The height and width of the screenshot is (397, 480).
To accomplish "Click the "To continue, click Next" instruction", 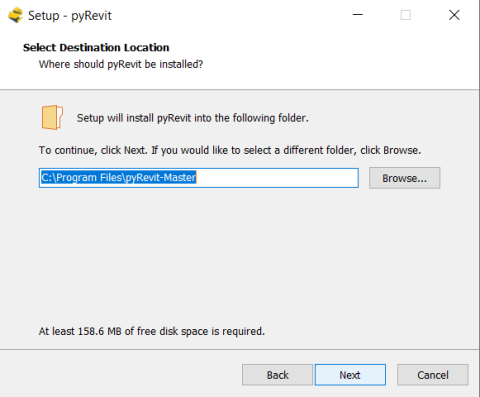I will tap(230, 150).
